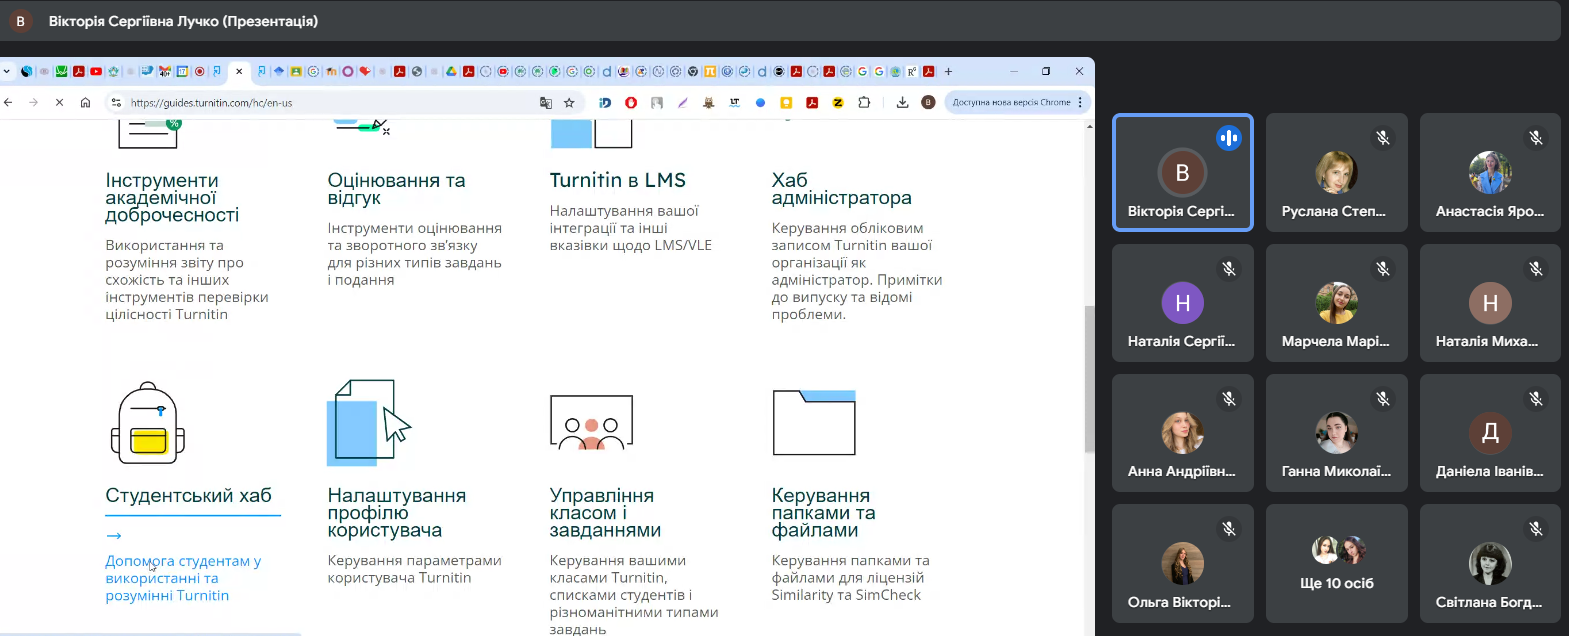This screenshot has width=1569, height=636.
Task: Open a new browser tab
Action: coord(948,71)
